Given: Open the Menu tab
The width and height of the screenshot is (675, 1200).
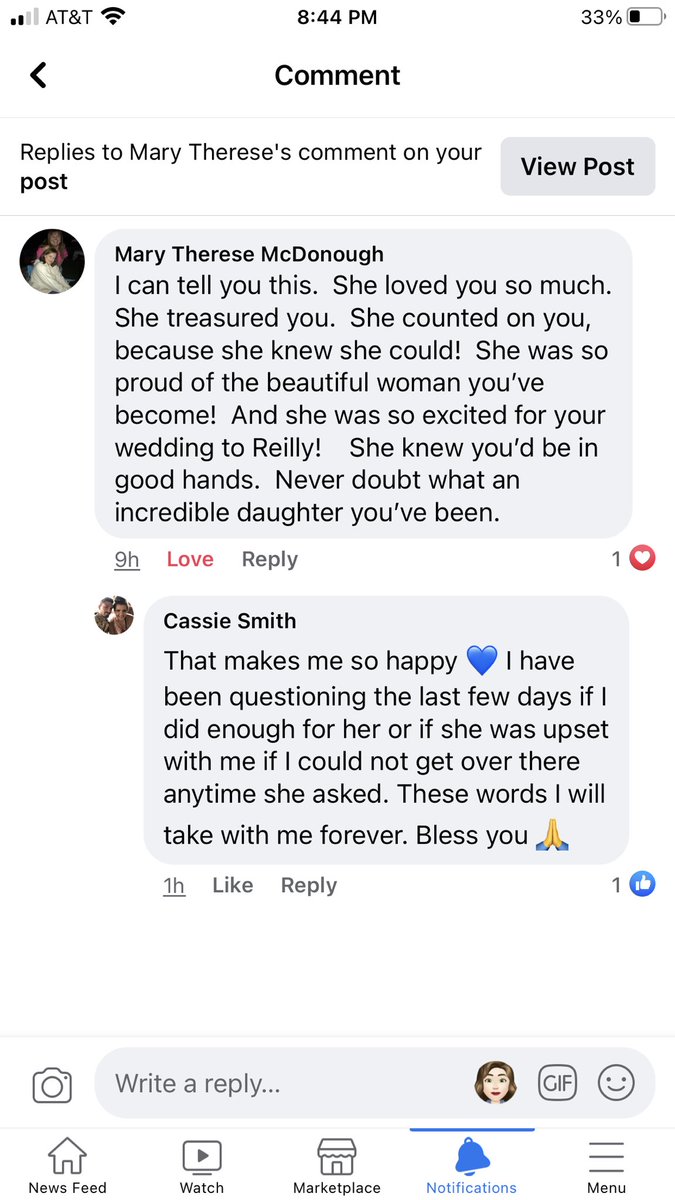Looking at the screenshot, I should (x=606, y=1166).
